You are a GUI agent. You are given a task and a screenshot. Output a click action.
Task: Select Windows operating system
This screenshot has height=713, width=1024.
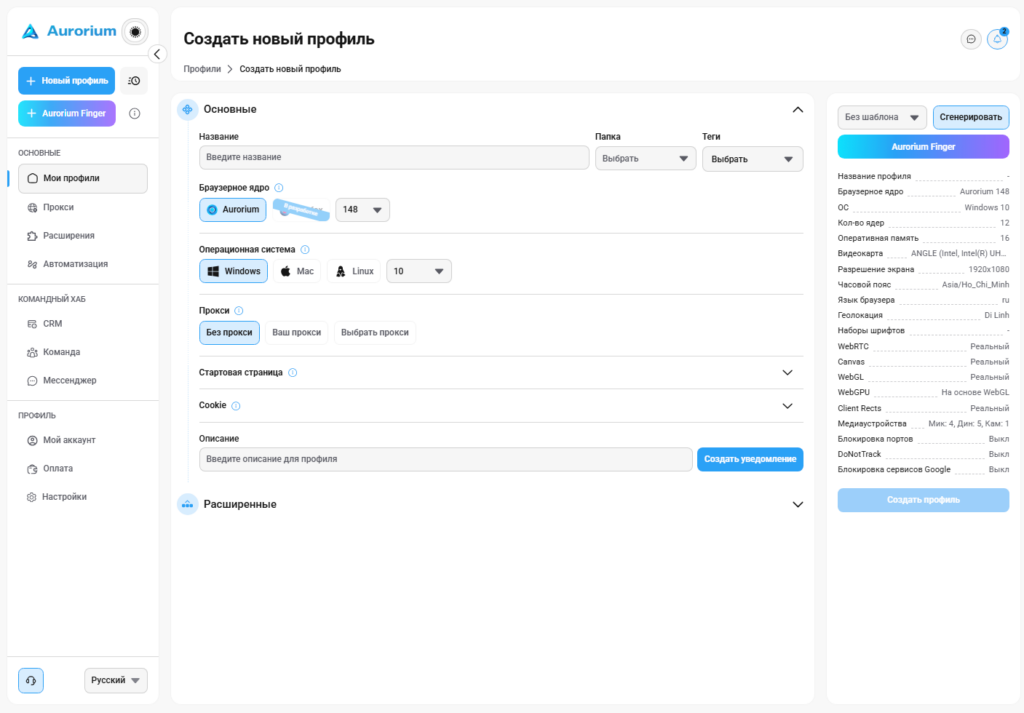[x=233, y=271]
